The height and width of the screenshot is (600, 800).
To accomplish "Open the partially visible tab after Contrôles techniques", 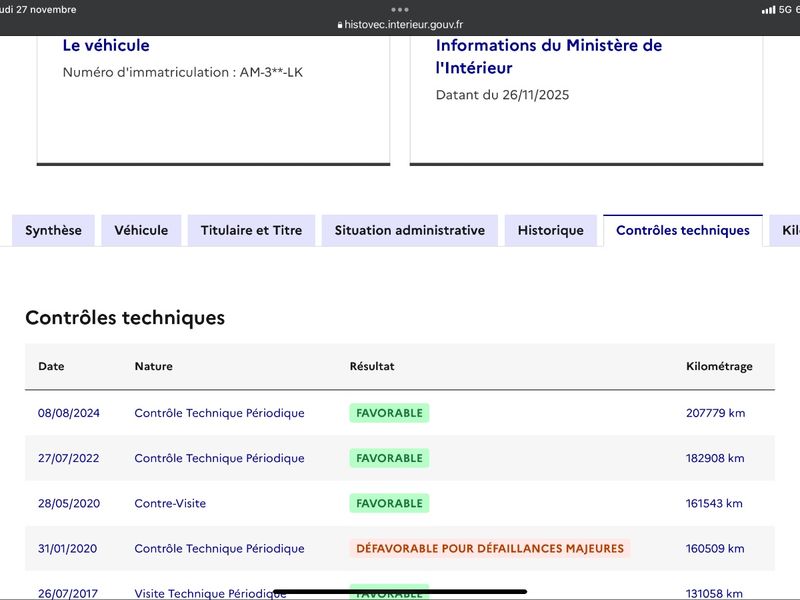I will [787, 230].
